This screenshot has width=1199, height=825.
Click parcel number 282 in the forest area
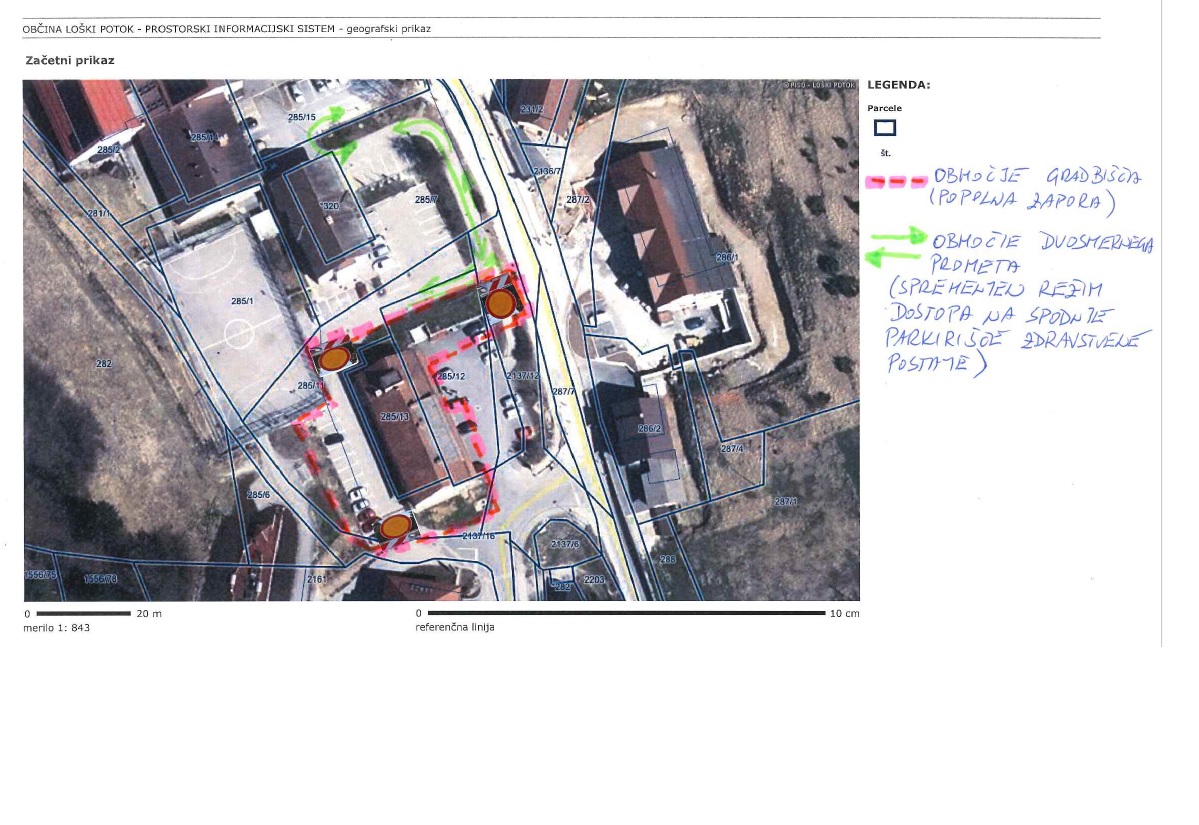pos(104,364)
